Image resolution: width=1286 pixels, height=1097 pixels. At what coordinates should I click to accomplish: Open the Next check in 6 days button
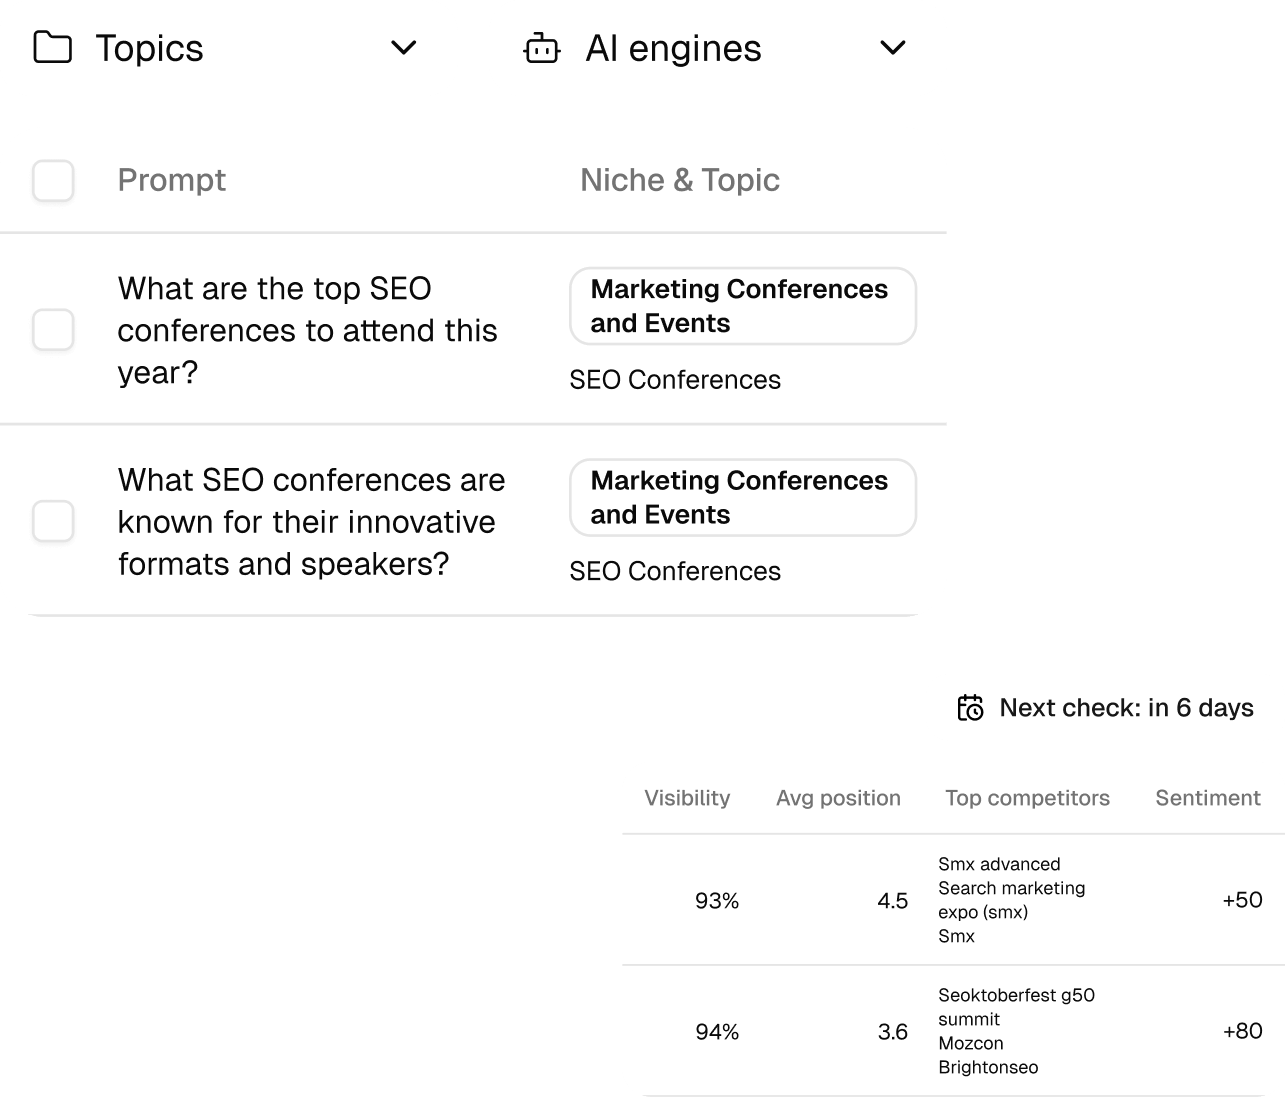pos(1105,708)
